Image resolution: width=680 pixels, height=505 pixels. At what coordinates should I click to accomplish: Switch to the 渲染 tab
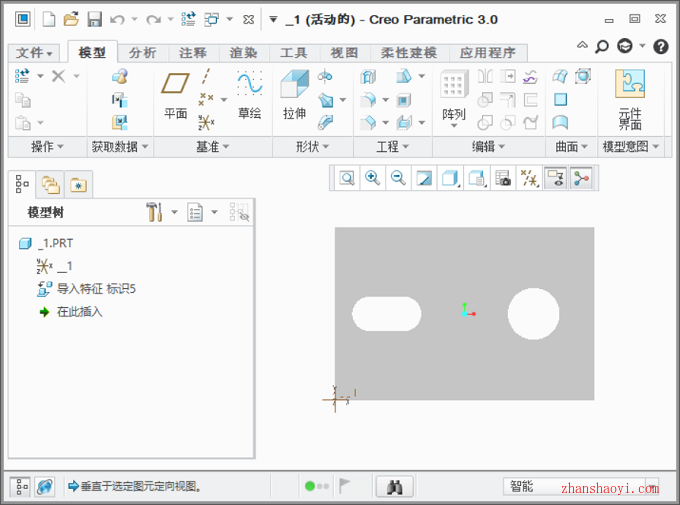pyautogui.click(x=243, y=53)
